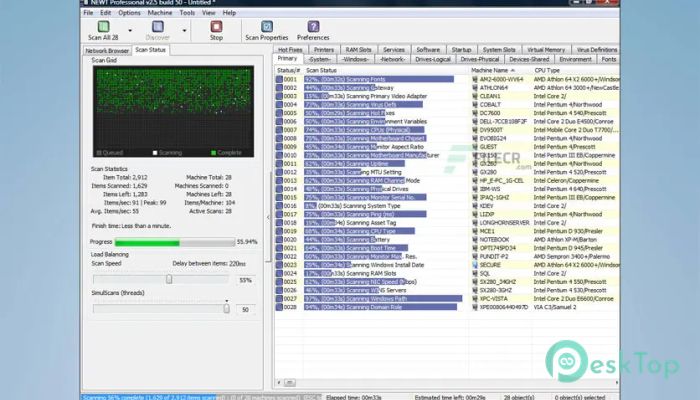This screenshot has width=700, height=400.
Task: Open the RAM Slots tab
Action: (358, 50)
